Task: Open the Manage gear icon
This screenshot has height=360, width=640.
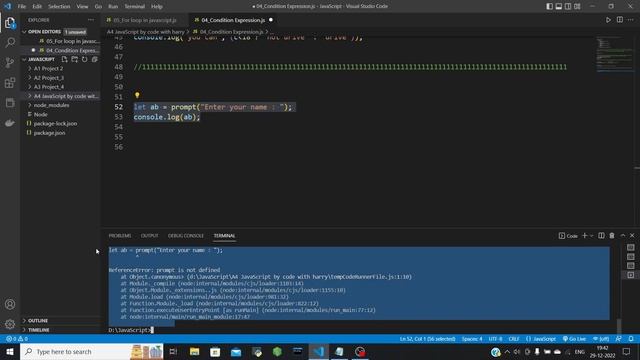Action: click(10, 324)
